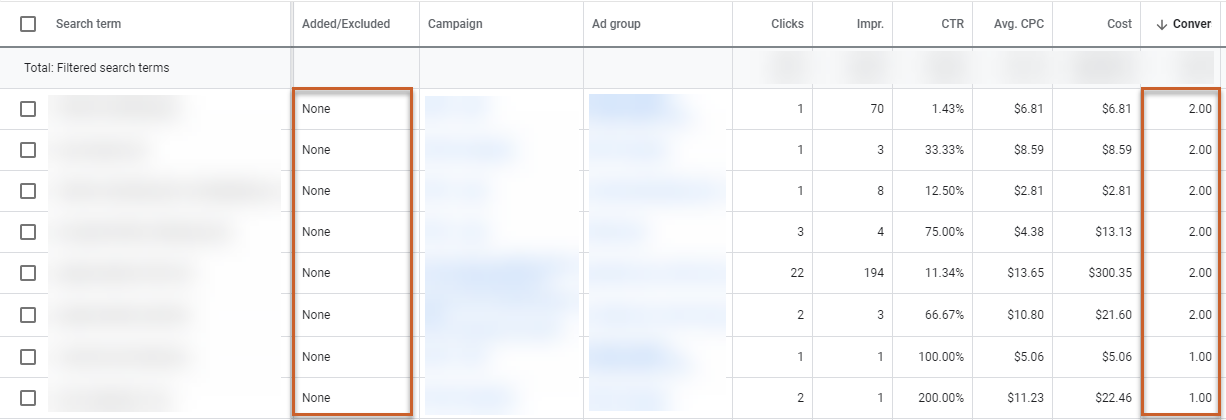
Task: Sort by the Search term column header
Action: tap(88, 24)
